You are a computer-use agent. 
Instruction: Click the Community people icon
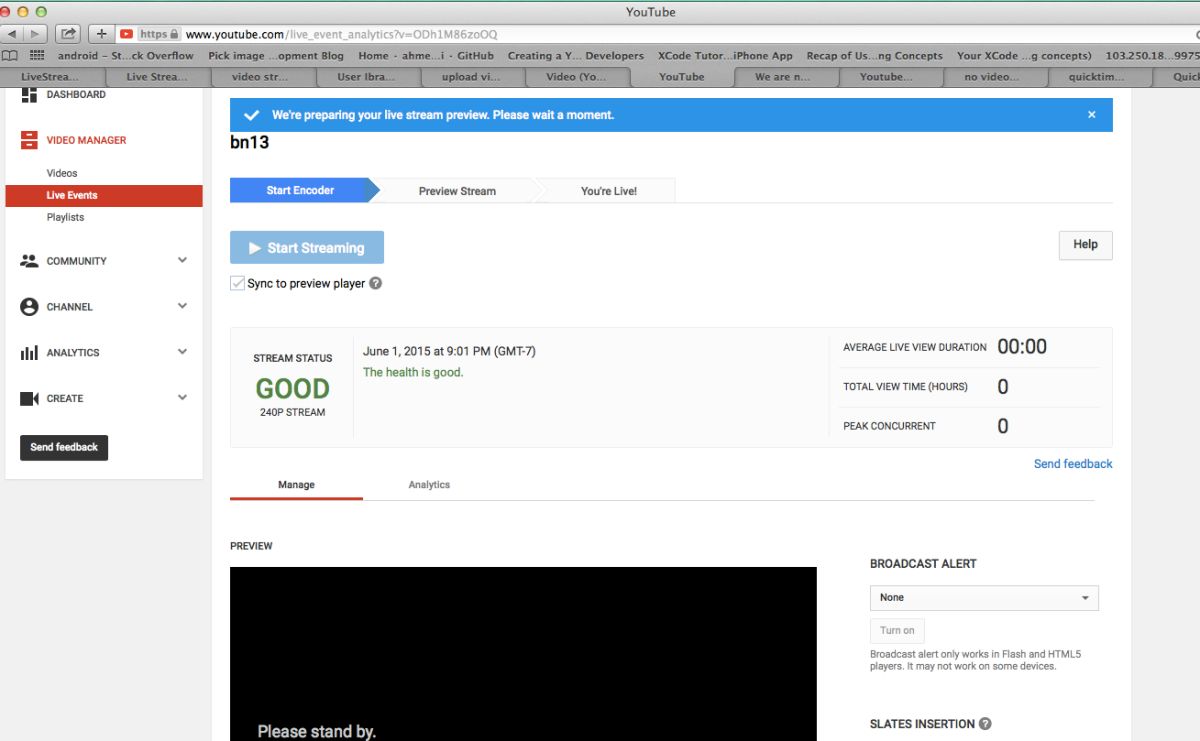pos(29,261)
